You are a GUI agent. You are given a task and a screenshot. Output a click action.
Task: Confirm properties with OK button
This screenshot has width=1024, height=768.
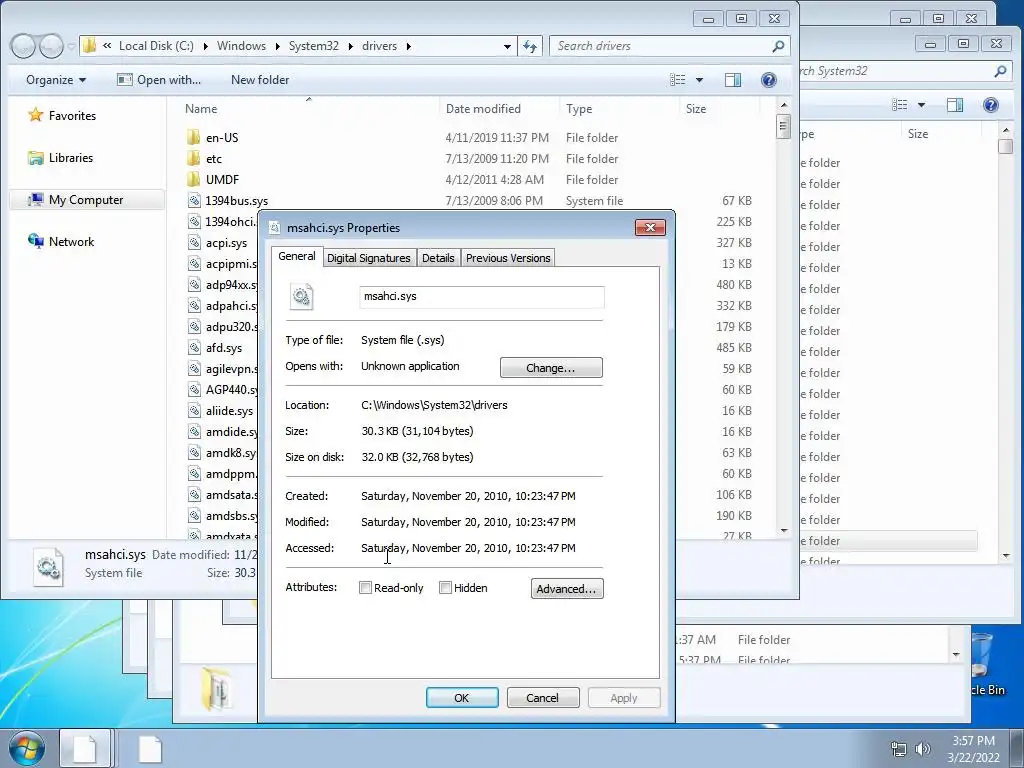click(x=462, y=697)
